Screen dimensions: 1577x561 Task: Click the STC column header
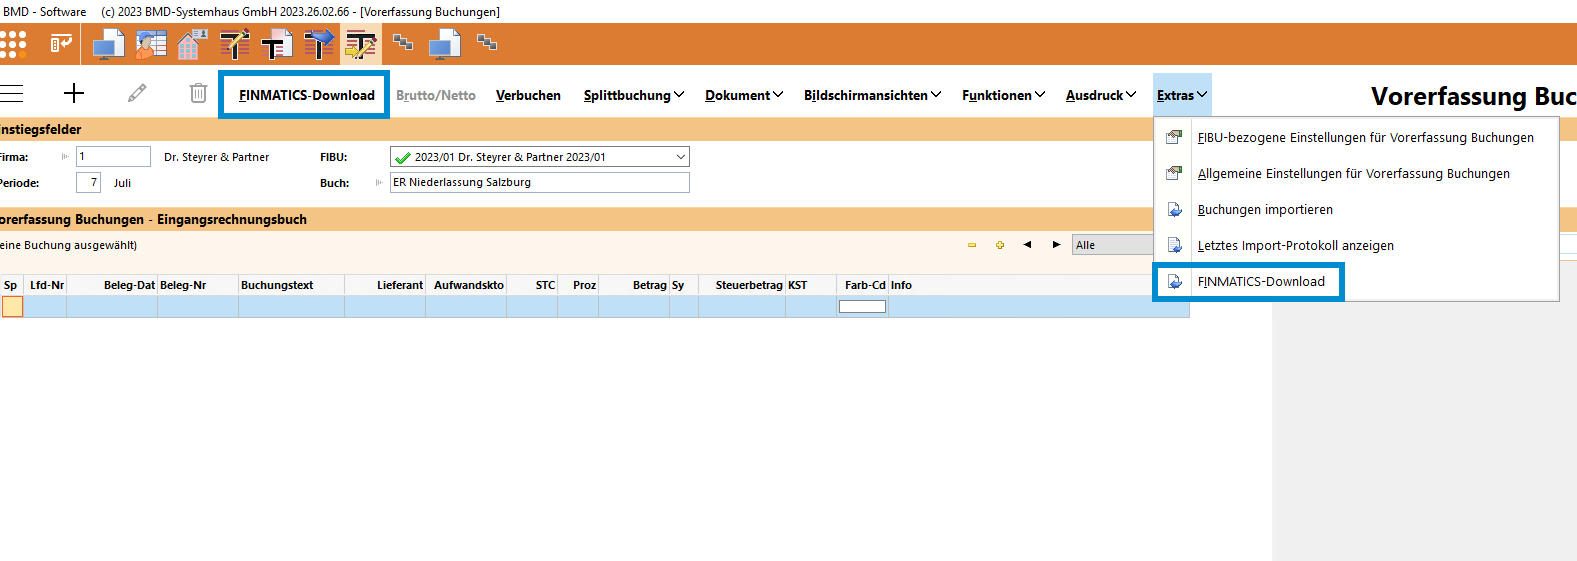(532, 285)
